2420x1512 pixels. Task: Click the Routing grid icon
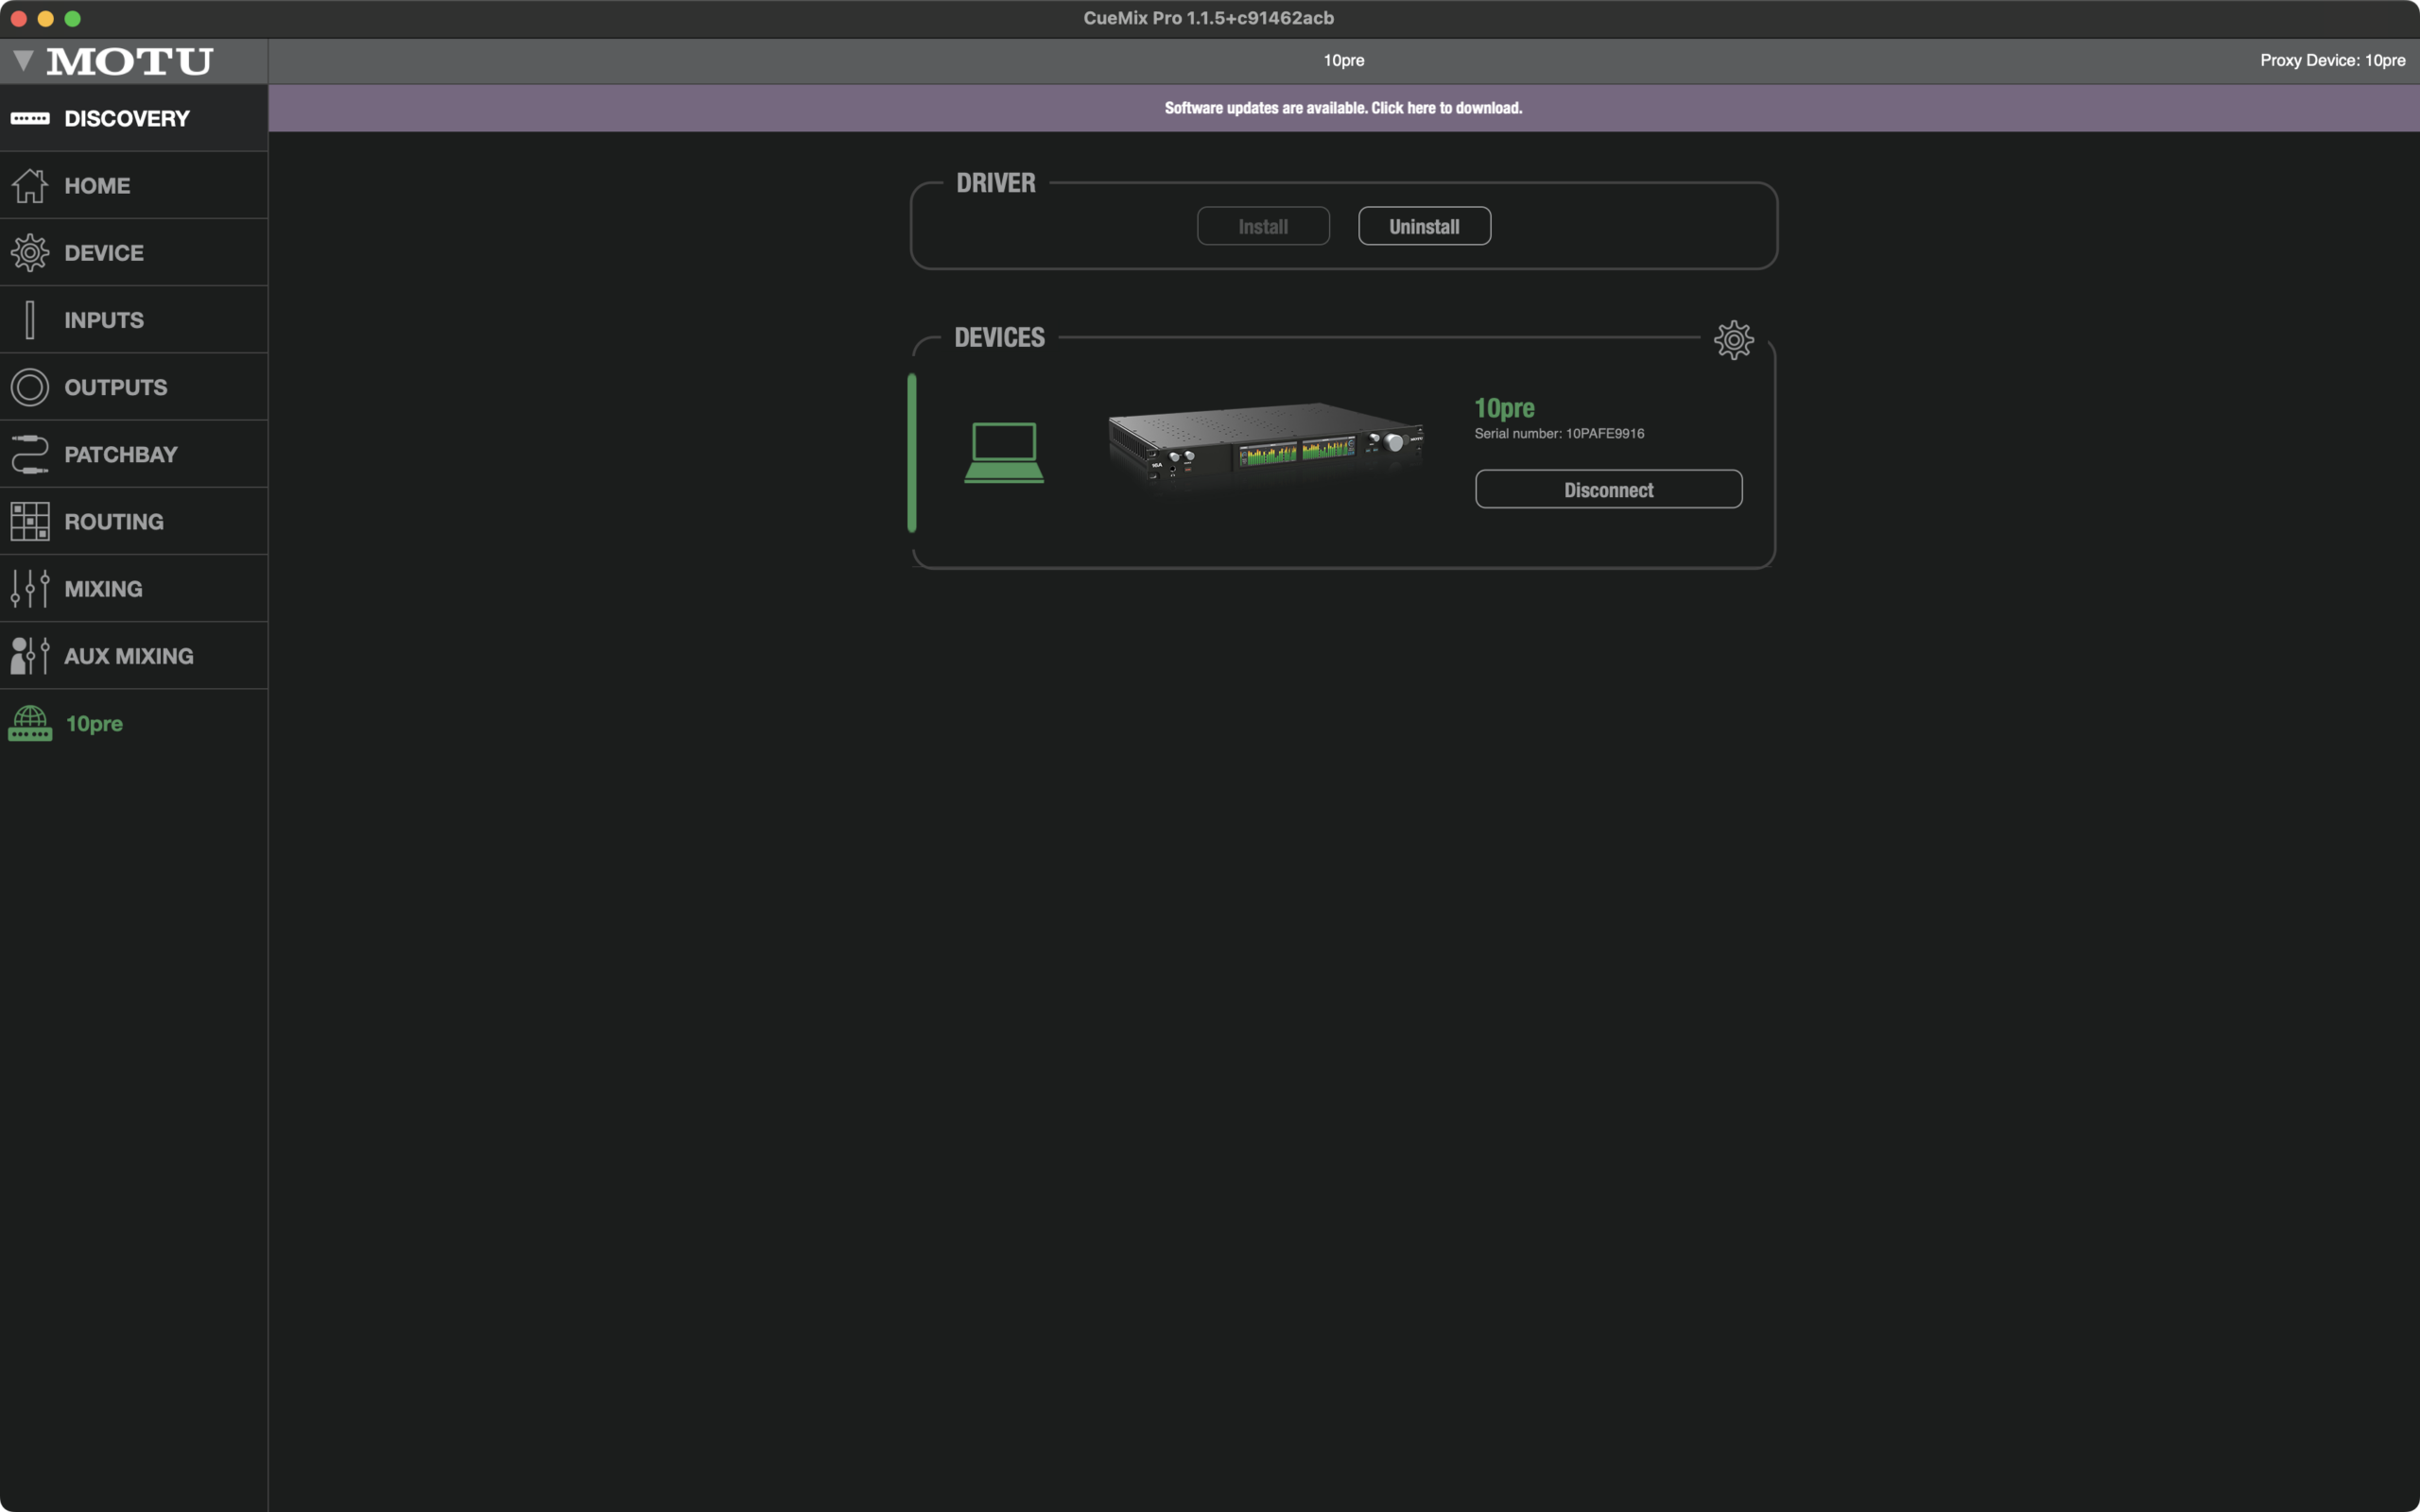(30, 521)
